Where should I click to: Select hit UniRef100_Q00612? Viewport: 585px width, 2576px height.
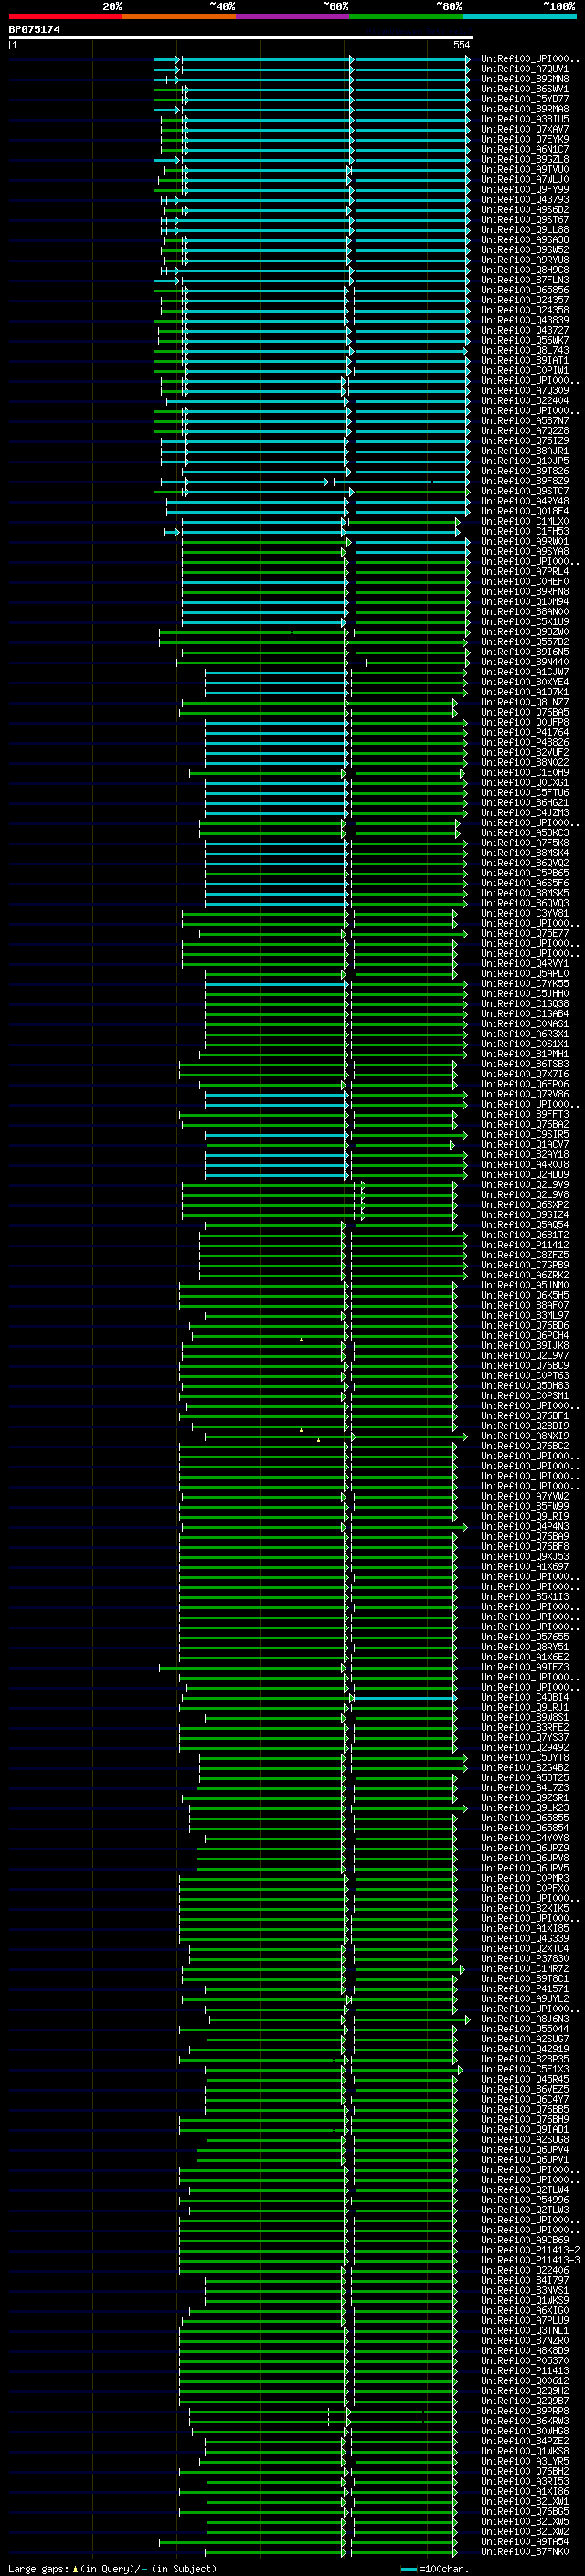pyautogui.click(x=524, y=2380)
